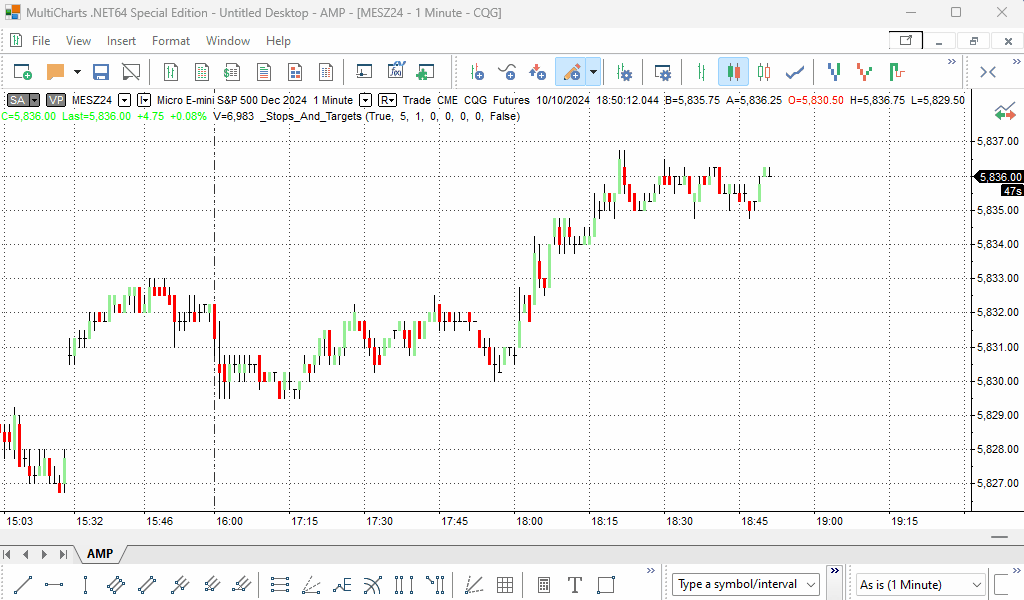The width and height of the screenshot is (1024, 600).
Task: Save the workspace with the floppy disk icon
Action: (x=101, y=72)
